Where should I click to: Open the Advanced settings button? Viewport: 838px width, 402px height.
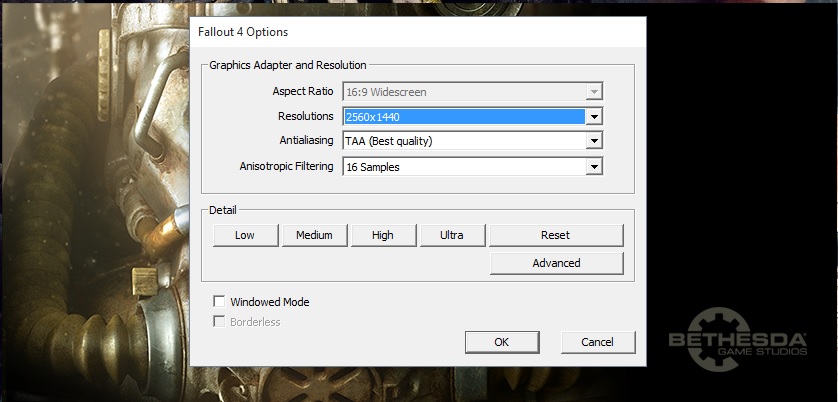(556, 263)
